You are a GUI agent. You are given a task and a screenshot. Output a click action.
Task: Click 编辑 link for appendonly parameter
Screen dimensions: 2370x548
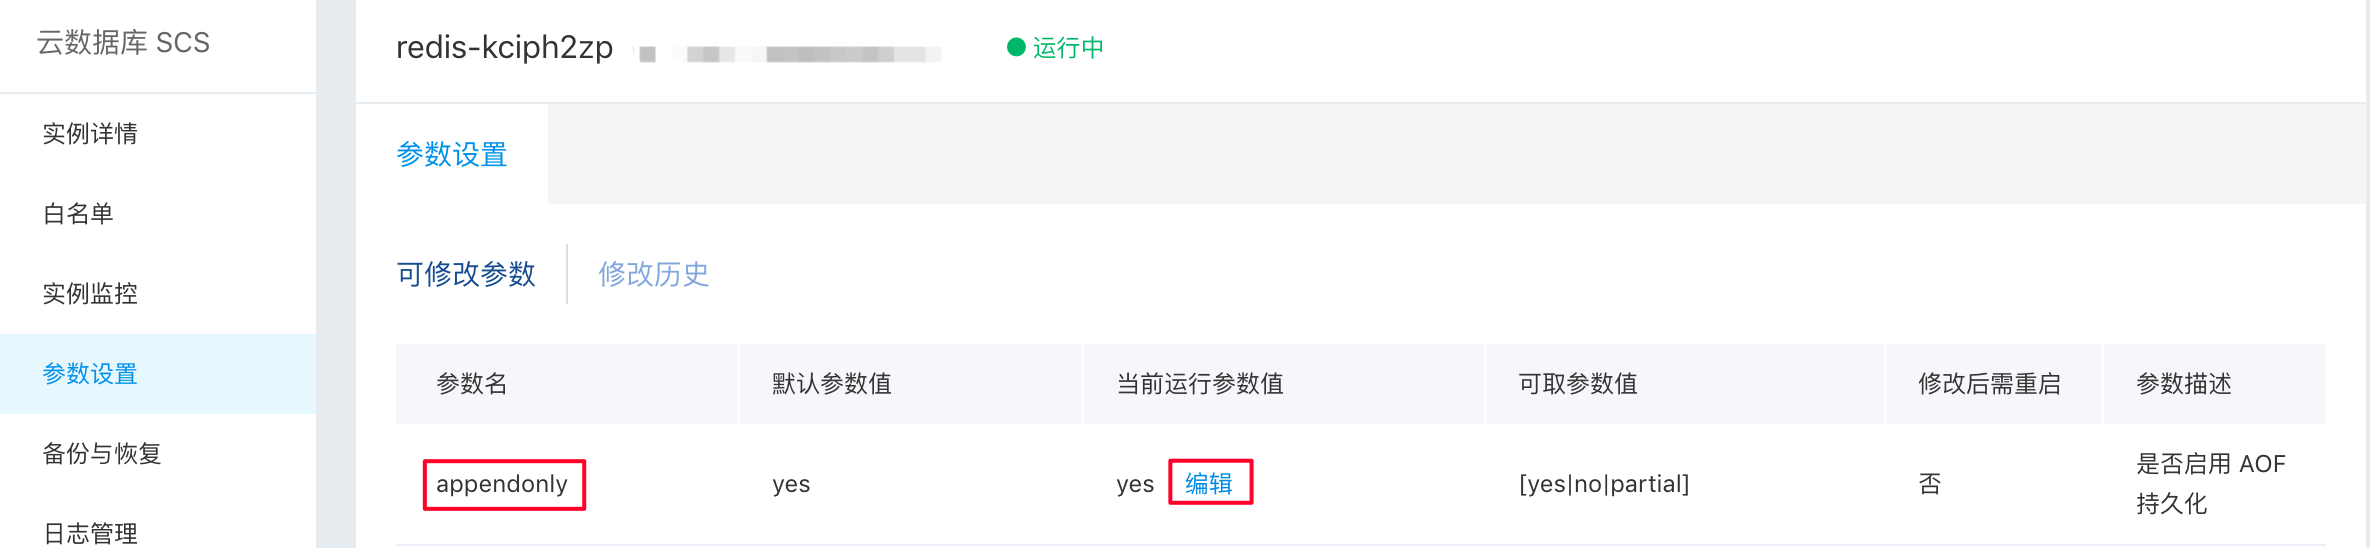pyautogui.click(x=1209, y=484)
